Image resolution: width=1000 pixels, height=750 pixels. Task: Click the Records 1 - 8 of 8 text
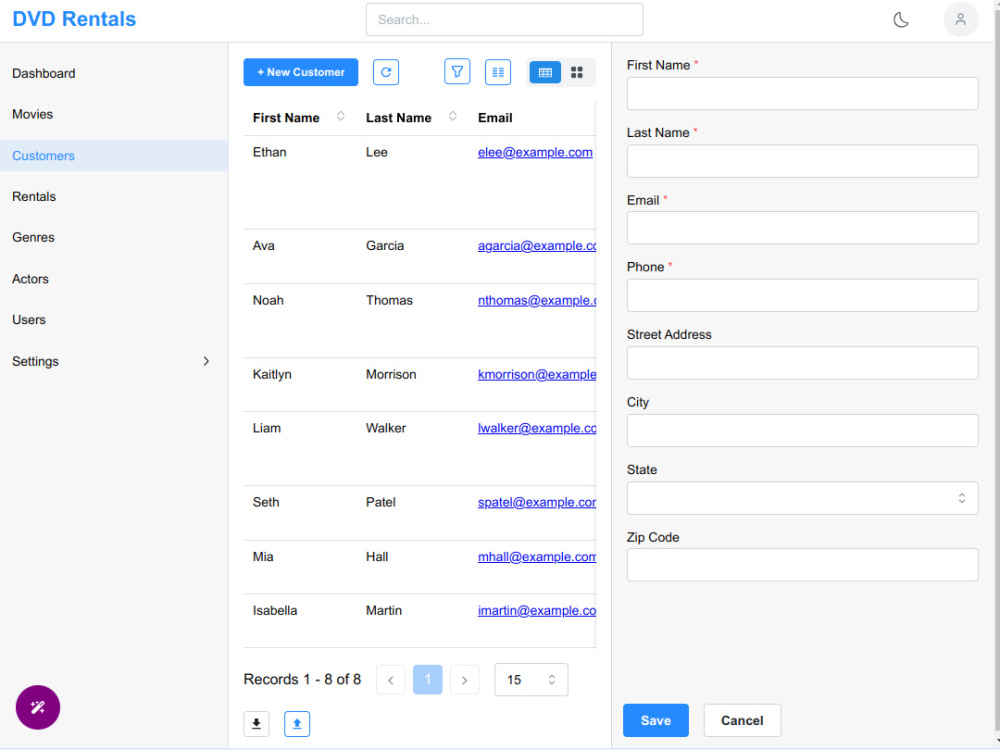(302, 679)
